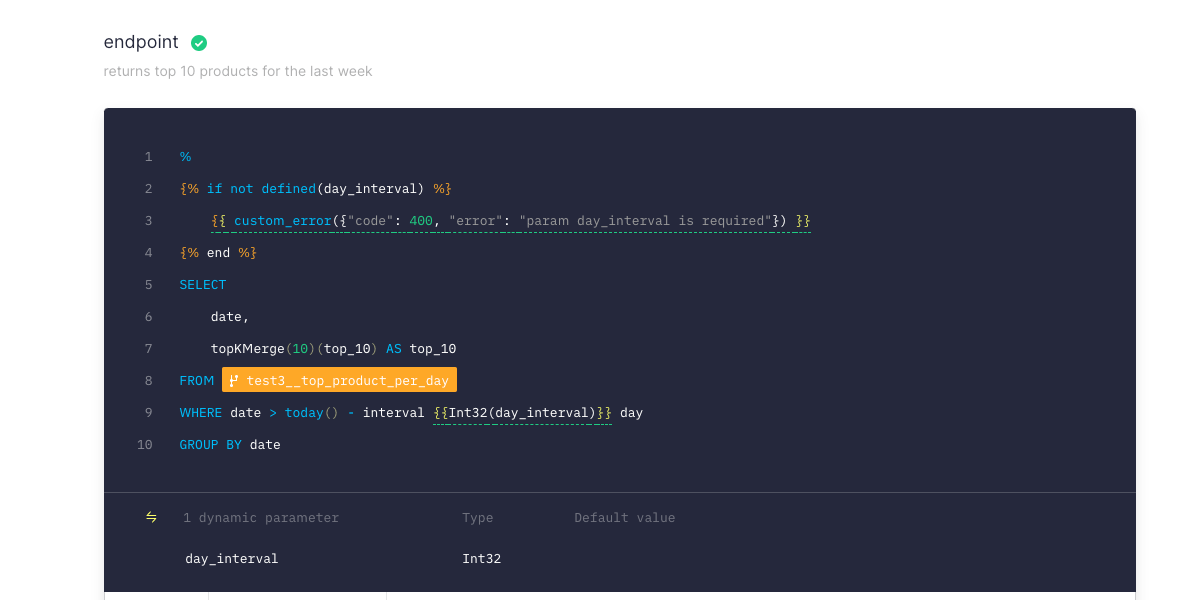This screenshot has height=600, width=1200.
Task: Click the 'endpoint' node title
Action: (141, 43)
